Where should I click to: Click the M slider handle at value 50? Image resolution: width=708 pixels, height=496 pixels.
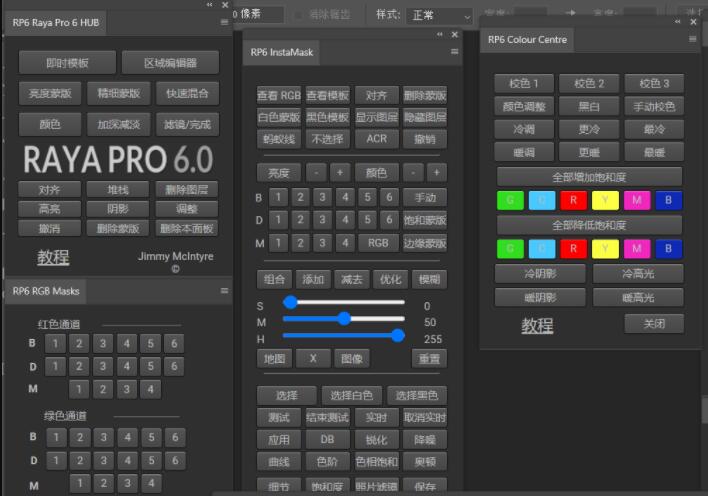(344, 319)
